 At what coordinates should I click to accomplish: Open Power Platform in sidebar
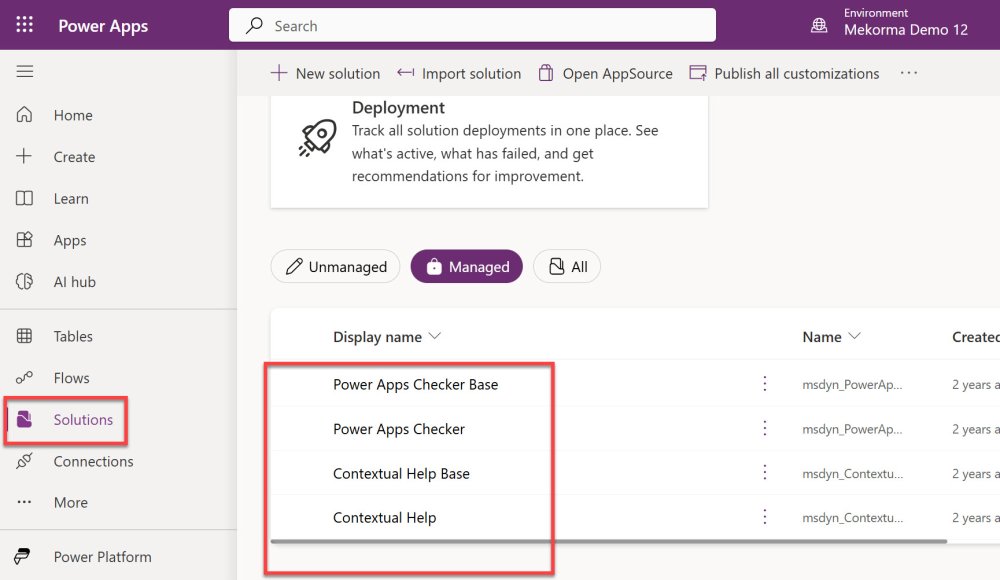tap(102, 557)
